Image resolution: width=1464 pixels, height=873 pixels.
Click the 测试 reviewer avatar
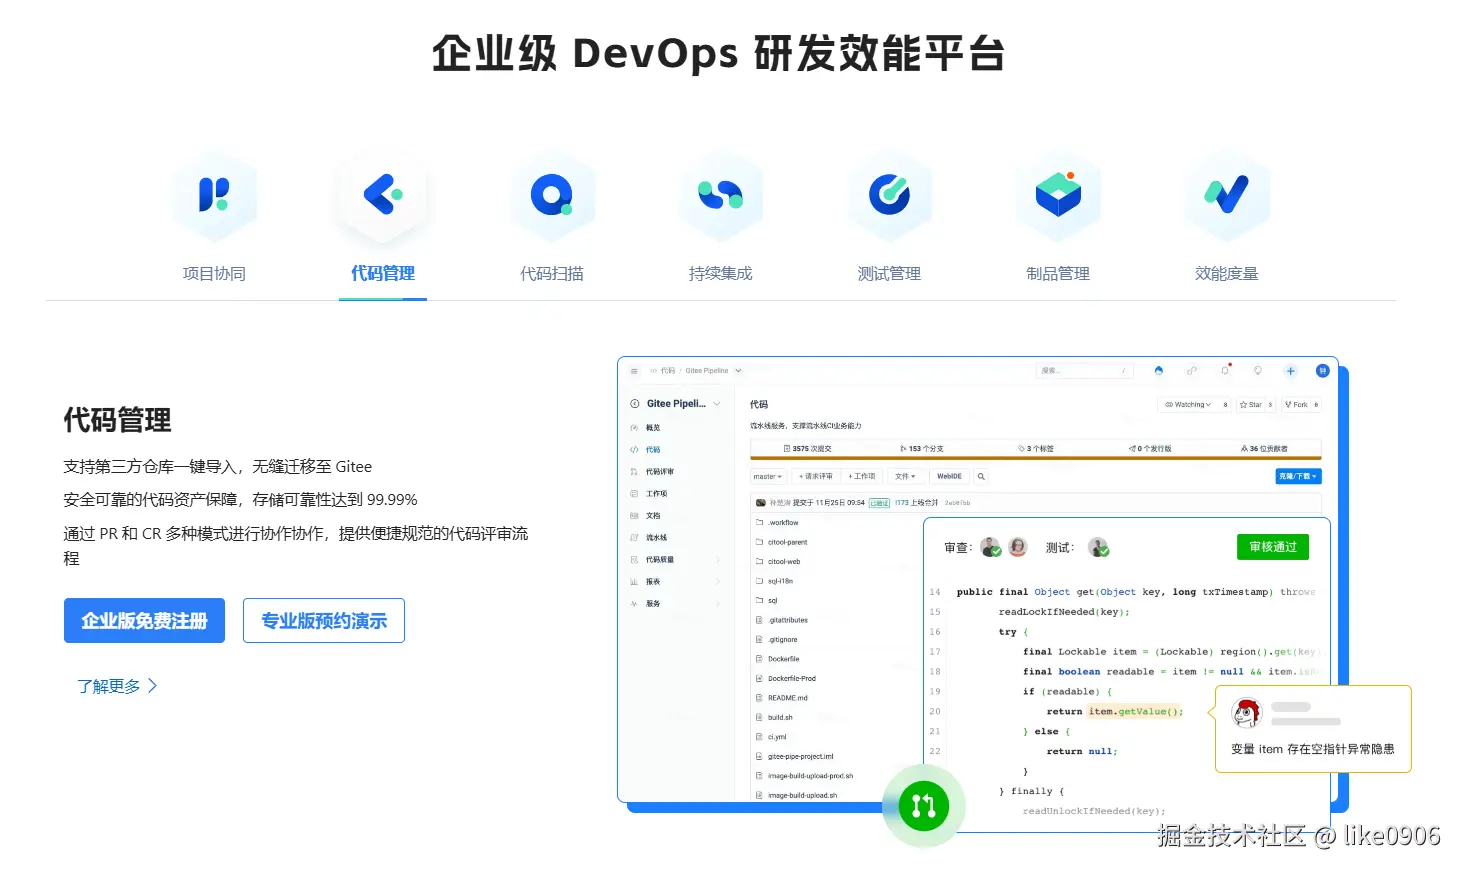coord(1098,547)
